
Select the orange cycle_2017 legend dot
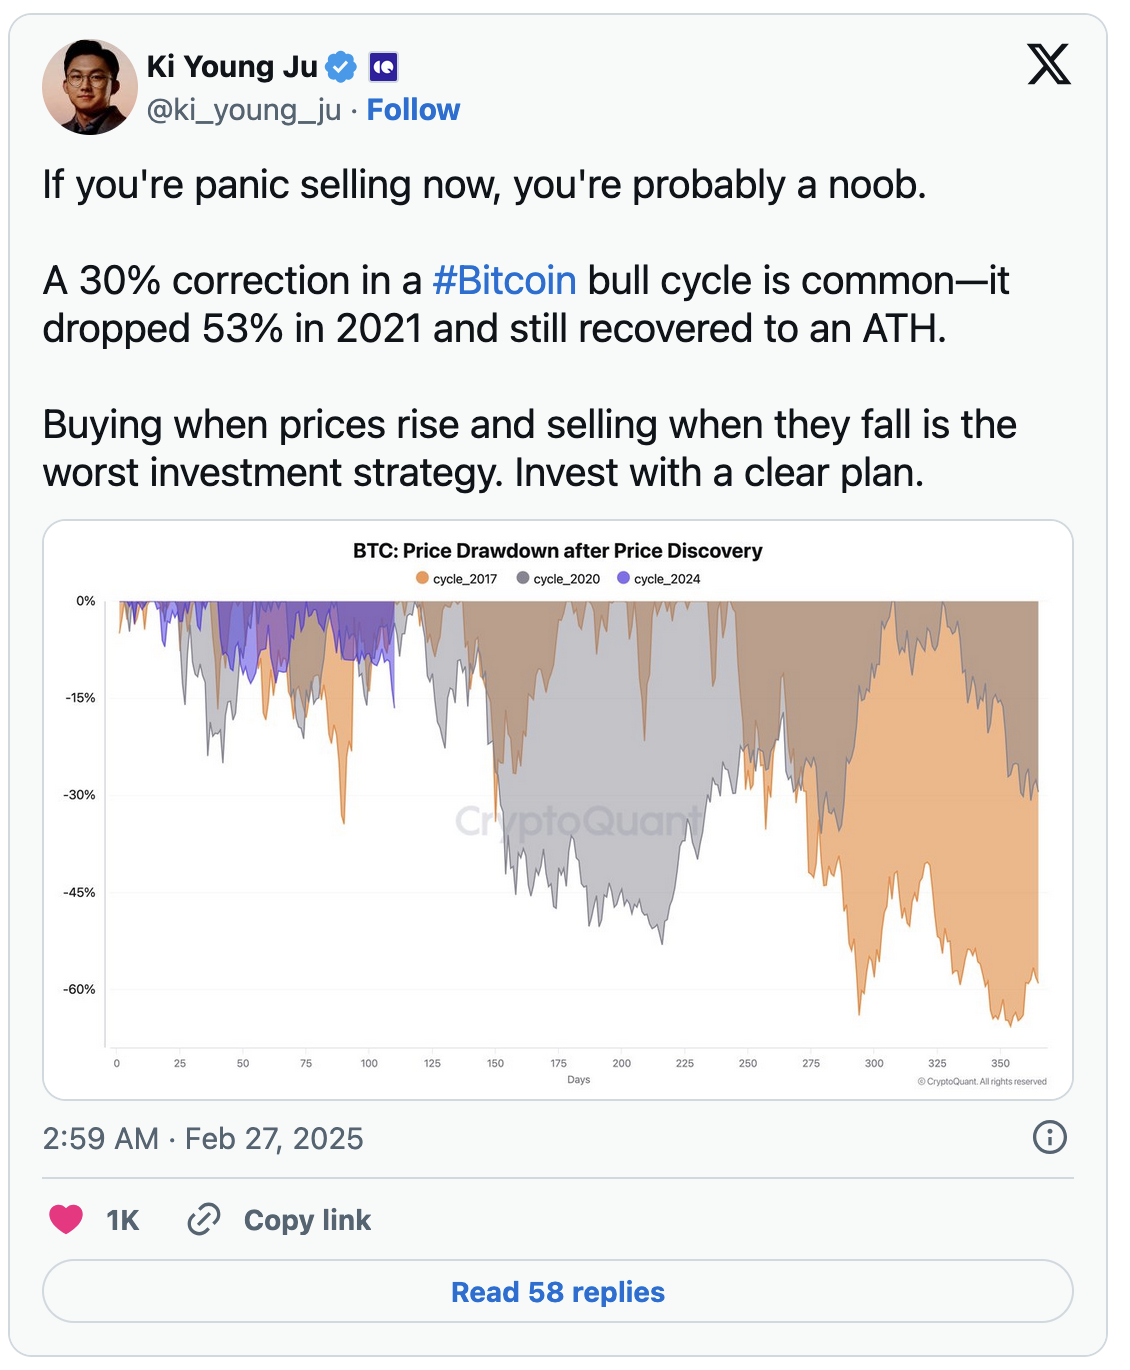pyautogui.click(x=420, y=578)
